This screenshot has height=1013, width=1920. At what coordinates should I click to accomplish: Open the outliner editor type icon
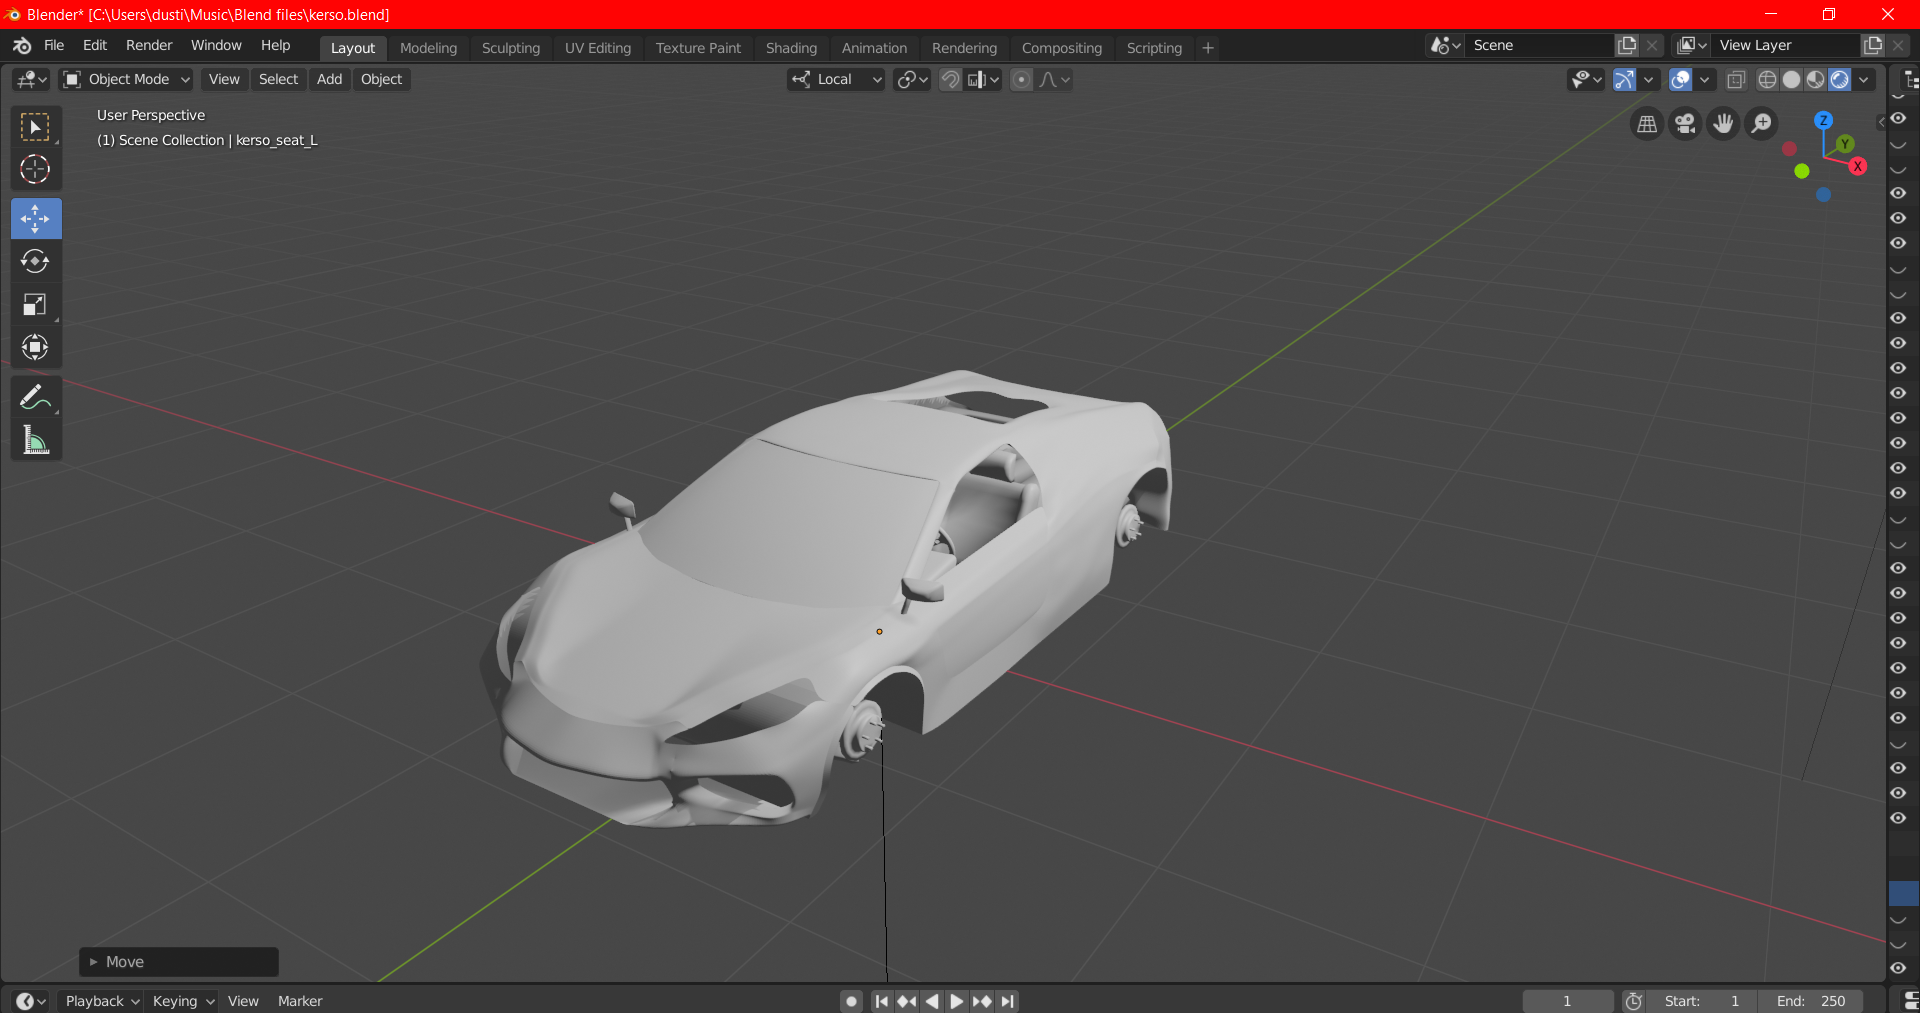coord(1910,80)
